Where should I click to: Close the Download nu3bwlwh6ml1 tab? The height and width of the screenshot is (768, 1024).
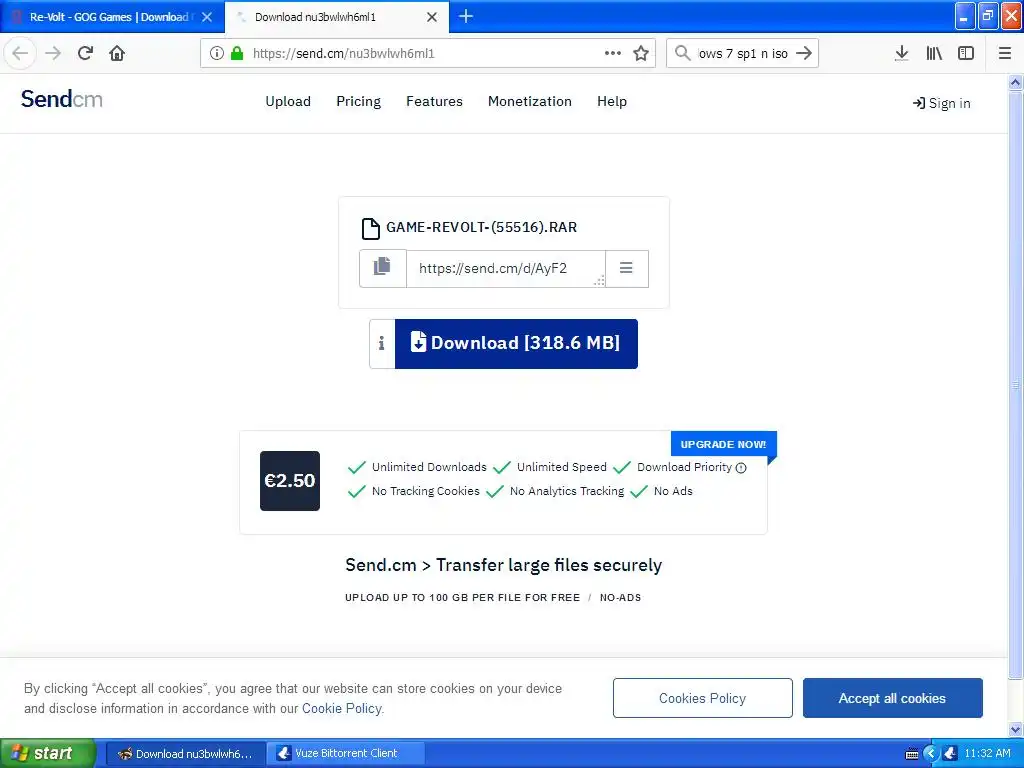click(432, 17)
